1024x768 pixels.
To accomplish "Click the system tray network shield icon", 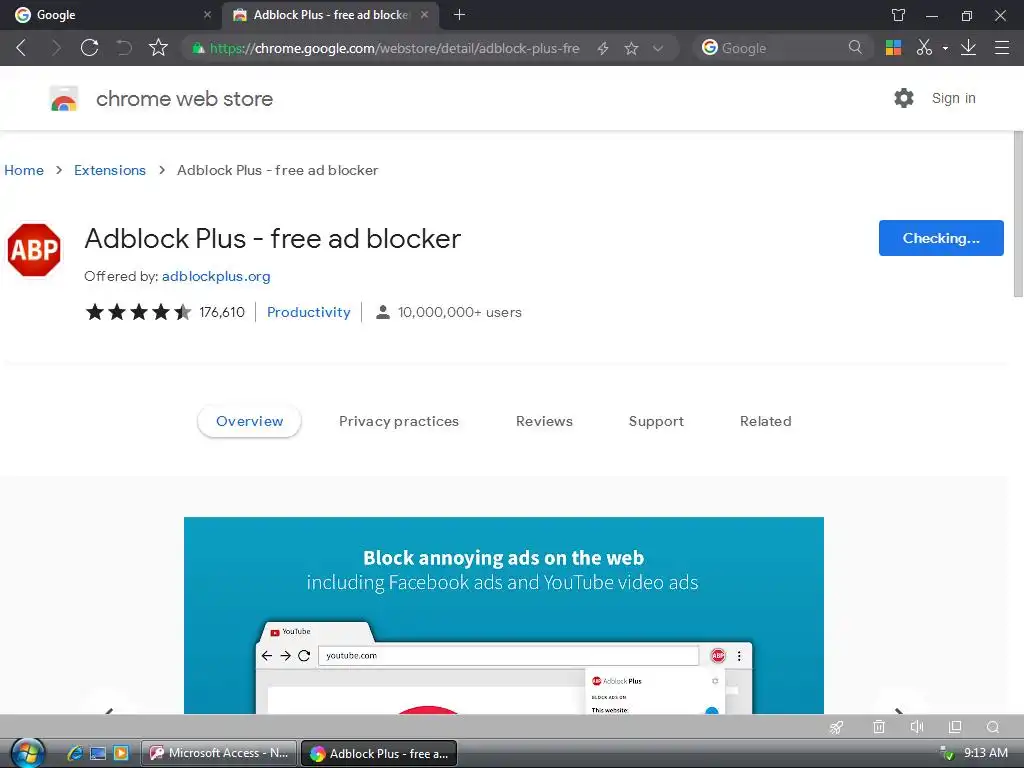I will (946, 754).
